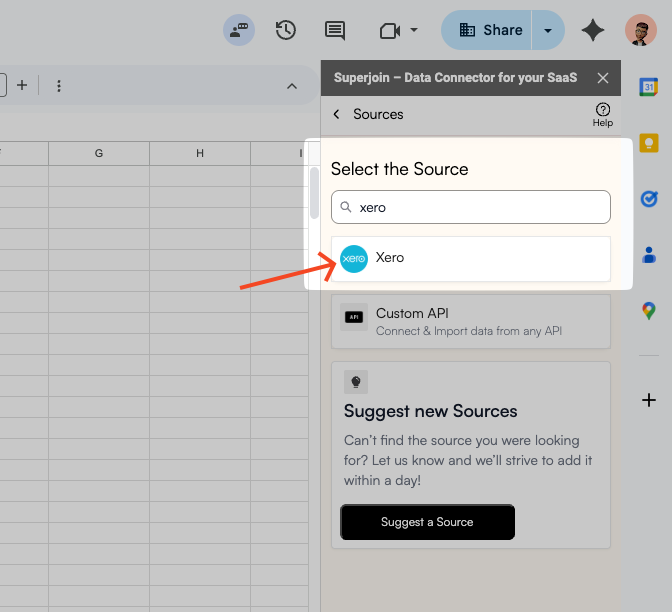Open version history clock icon

coord(286,30)
